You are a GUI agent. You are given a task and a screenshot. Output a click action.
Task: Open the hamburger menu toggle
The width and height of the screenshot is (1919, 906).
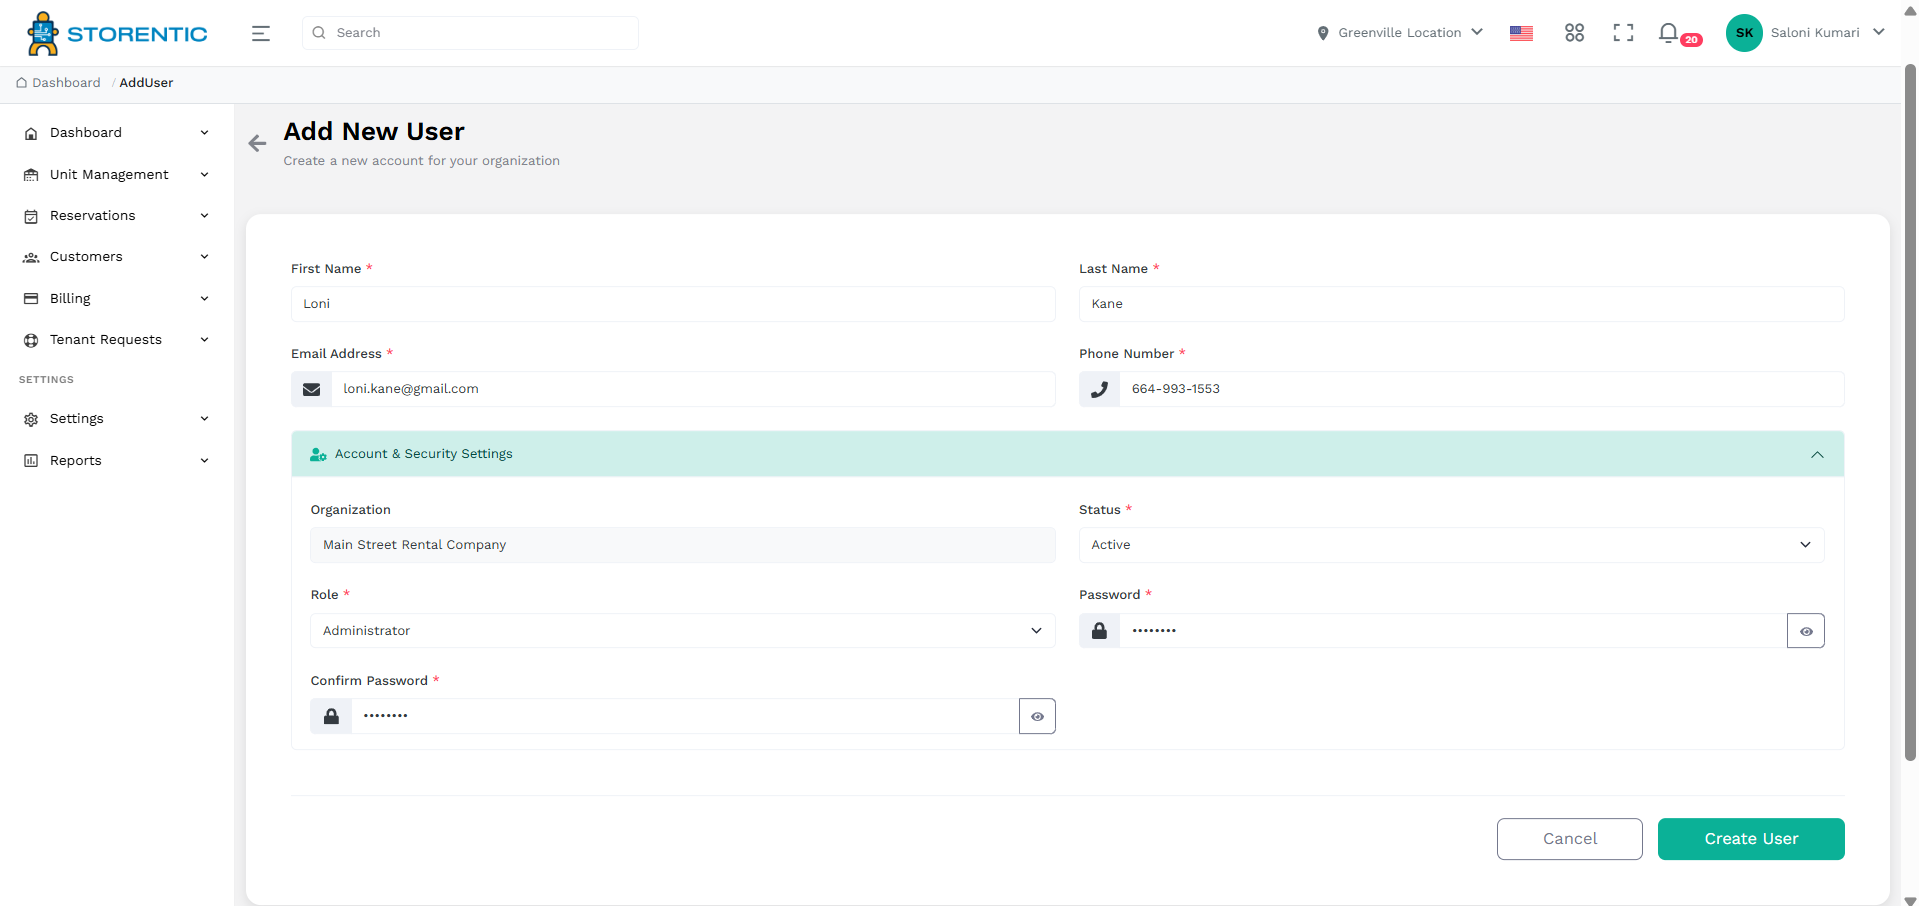pos(260,32)
